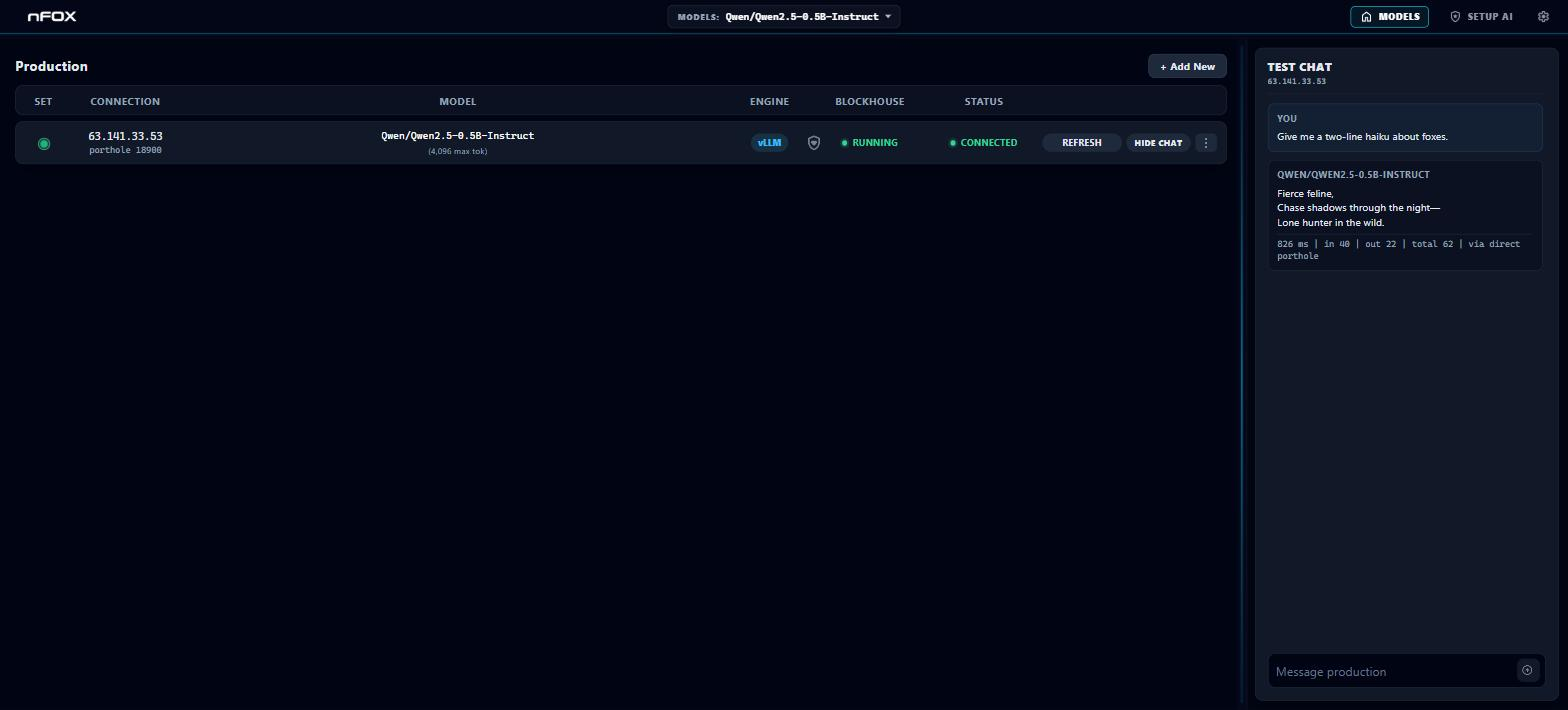Viewport: 1568px width, 710px height.
Task: Click the CONNECTION column header
Action: (125, 102)
